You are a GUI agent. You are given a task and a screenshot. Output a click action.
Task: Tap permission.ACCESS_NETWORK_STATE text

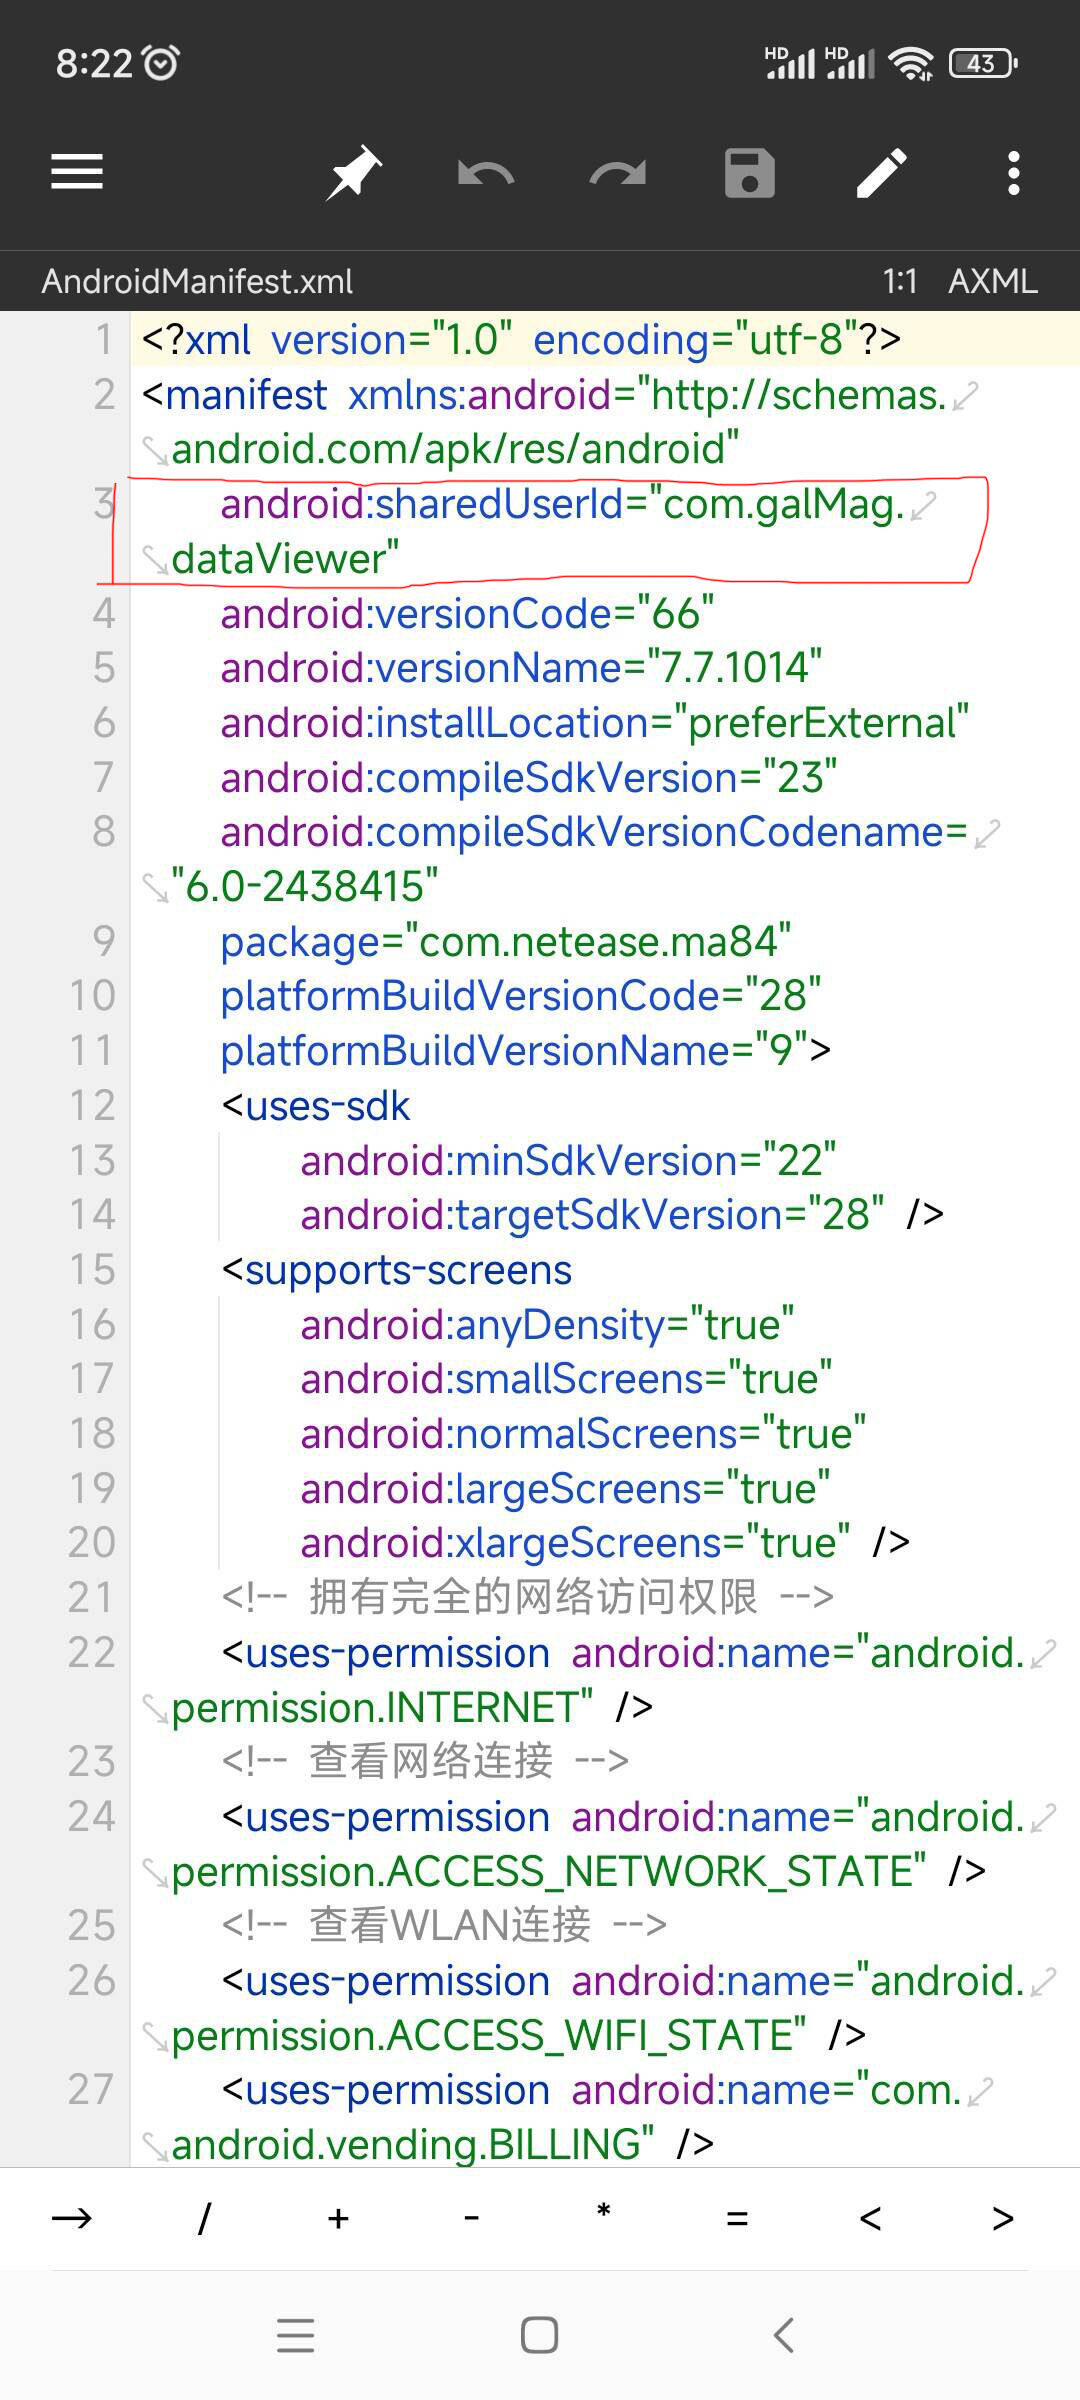(548, 1870)
